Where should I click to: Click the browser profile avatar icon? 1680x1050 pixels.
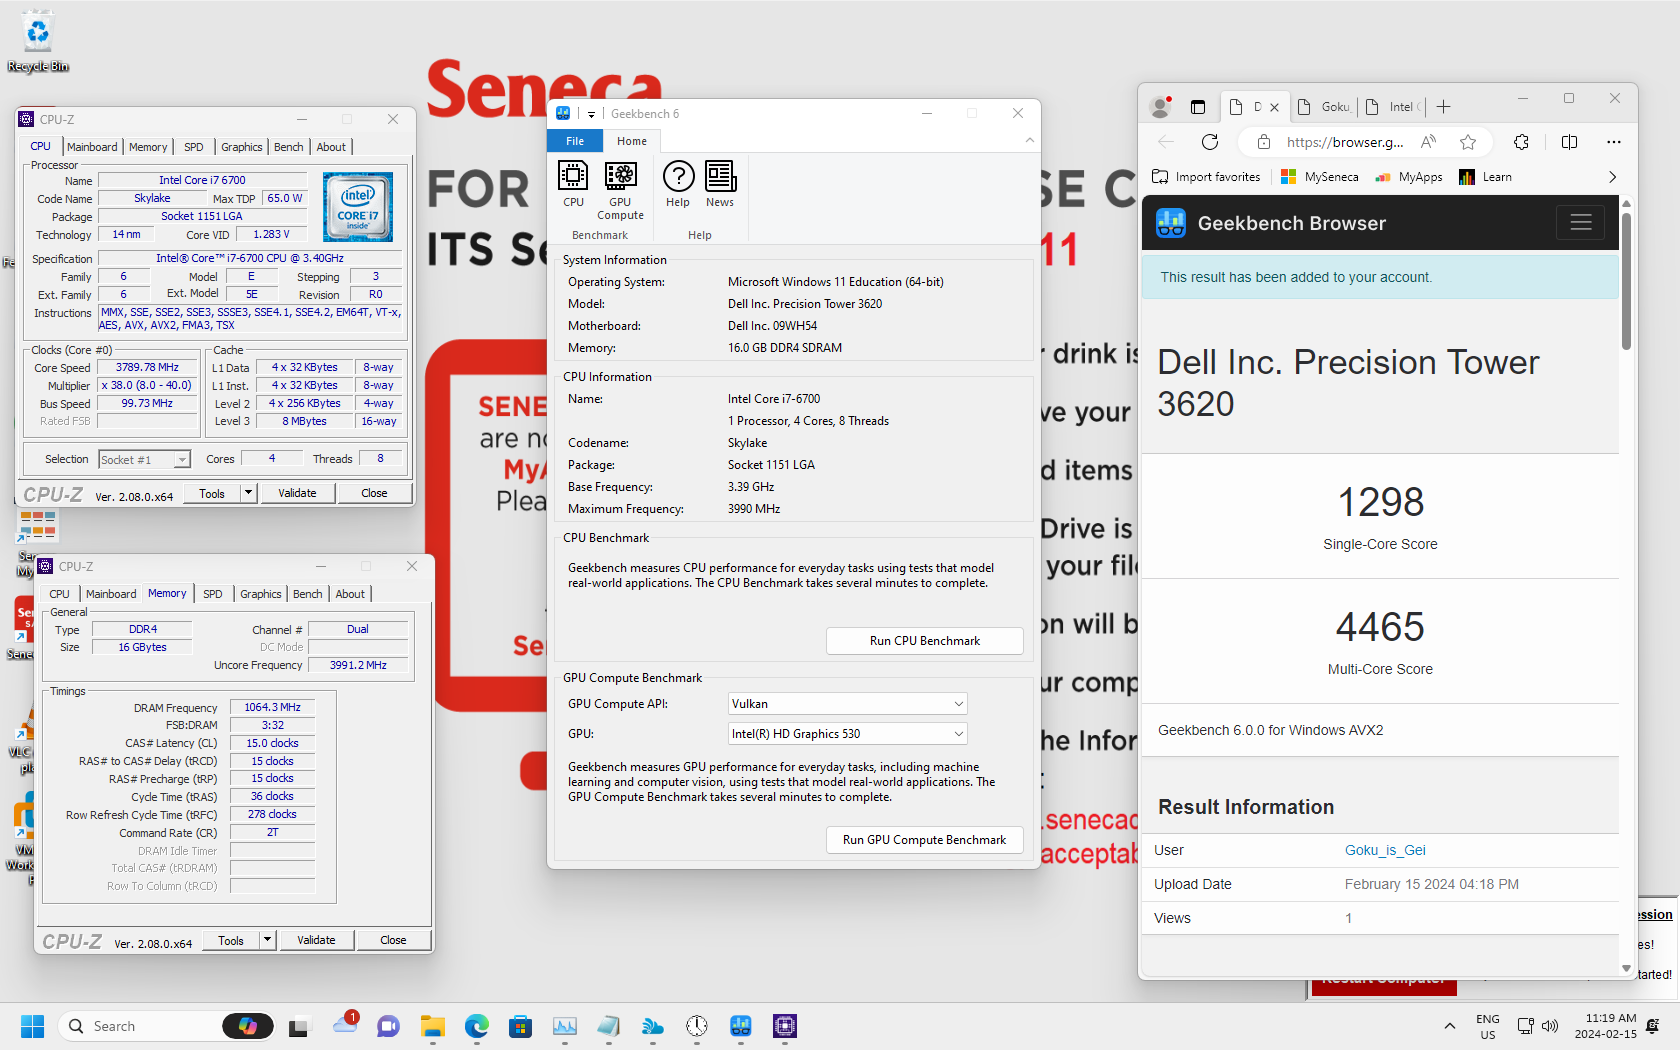tap(1161, 106)
